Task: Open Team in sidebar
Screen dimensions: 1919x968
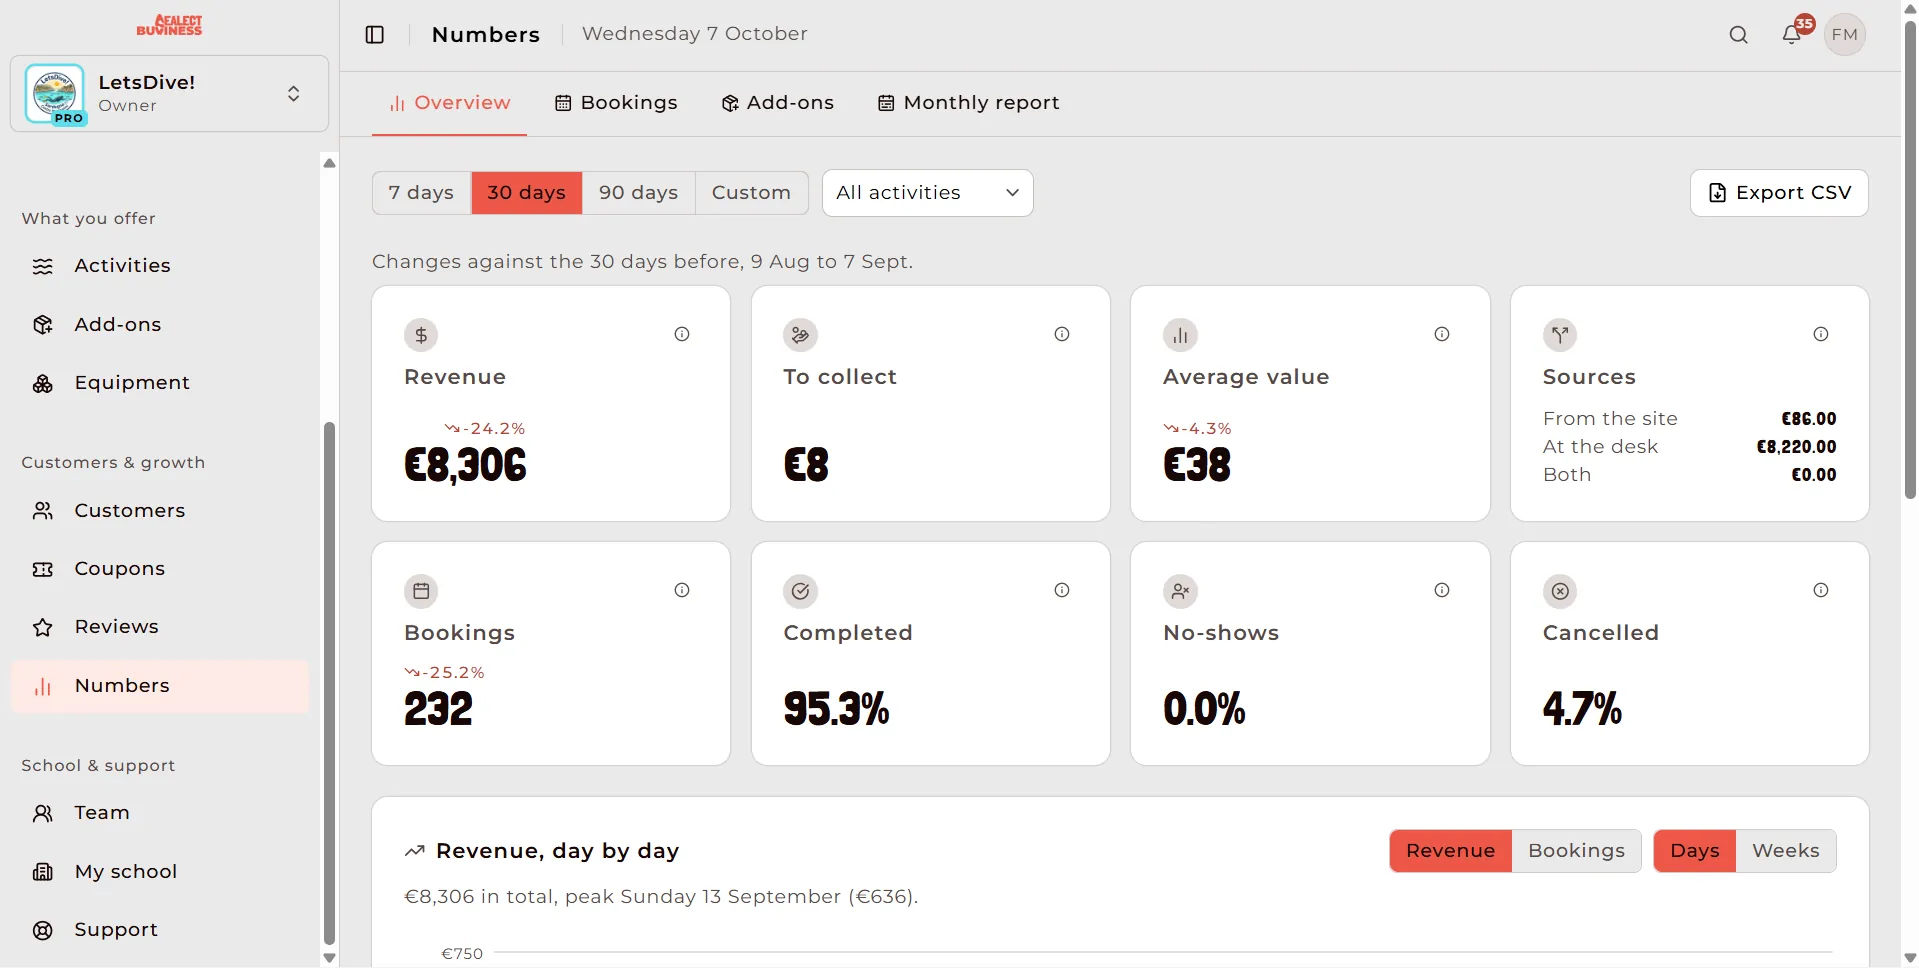Action: click(x=160, y=813)
